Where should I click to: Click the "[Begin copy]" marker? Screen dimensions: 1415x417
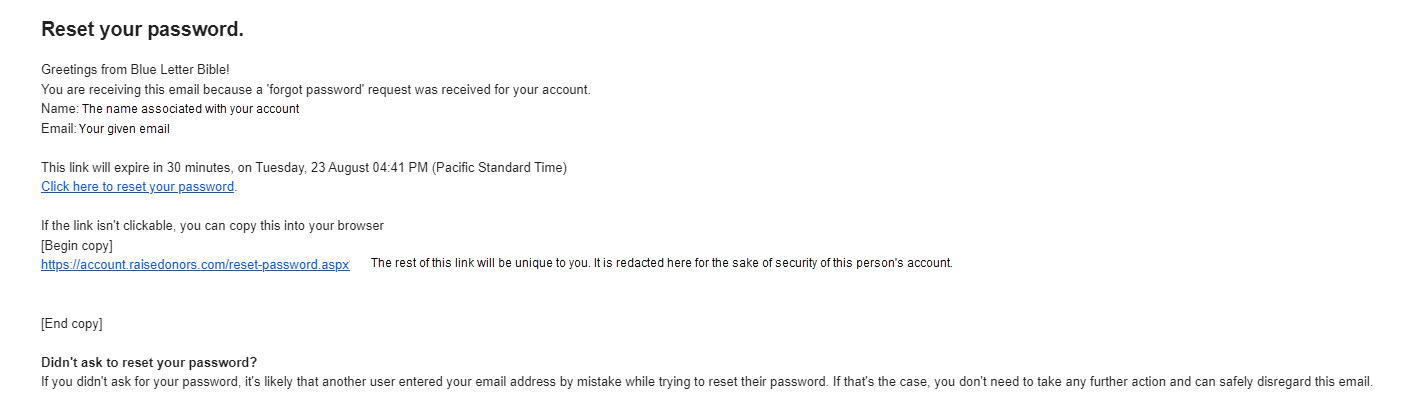pos(77,245)
